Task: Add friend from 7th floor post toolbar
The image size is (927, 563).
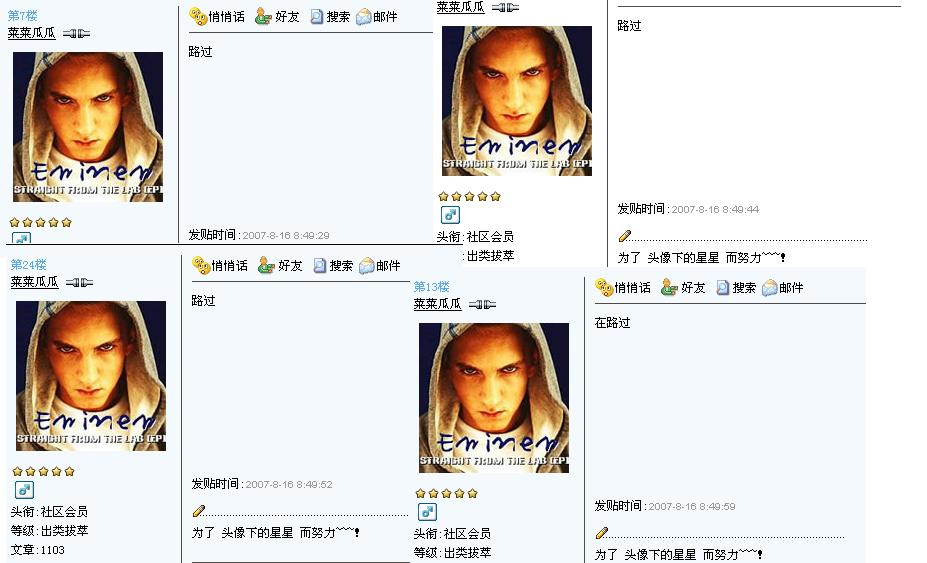Action: [263, 17]
